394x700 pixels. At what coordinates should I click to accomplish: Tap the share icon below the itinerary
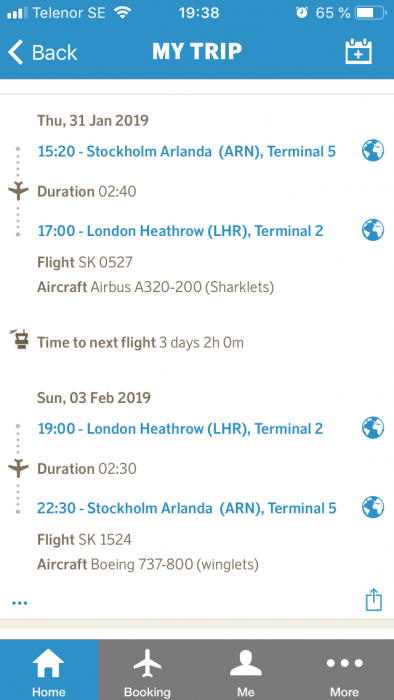click(x=373, y=600)
